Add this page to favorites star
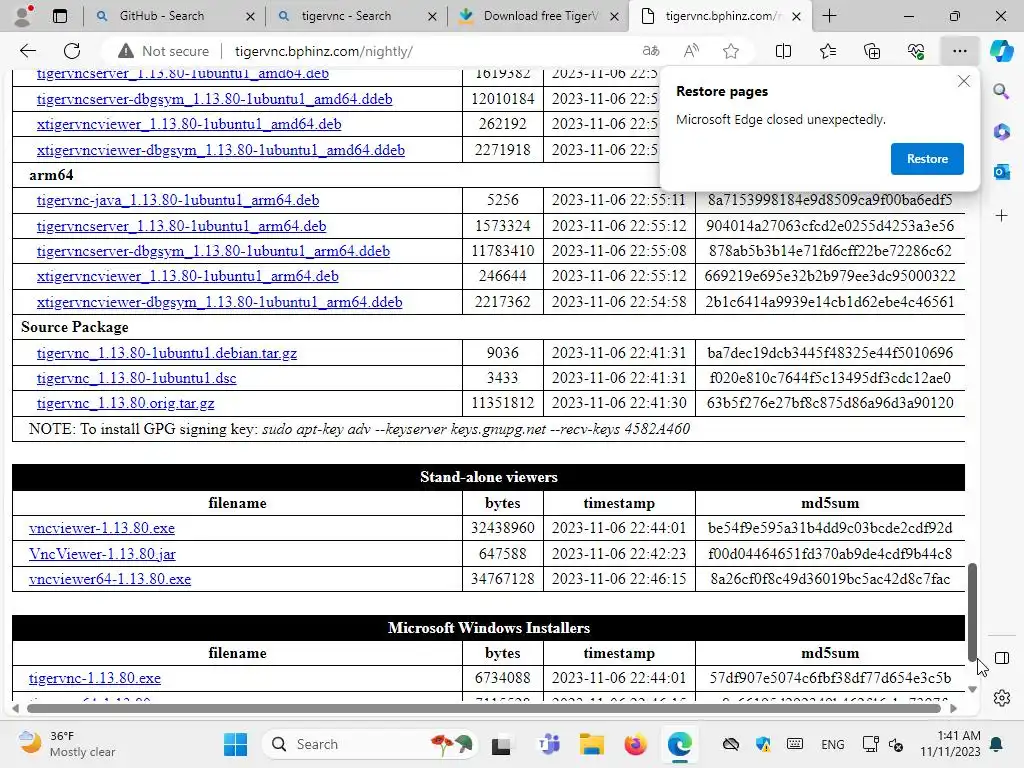 tap(731, 51)
